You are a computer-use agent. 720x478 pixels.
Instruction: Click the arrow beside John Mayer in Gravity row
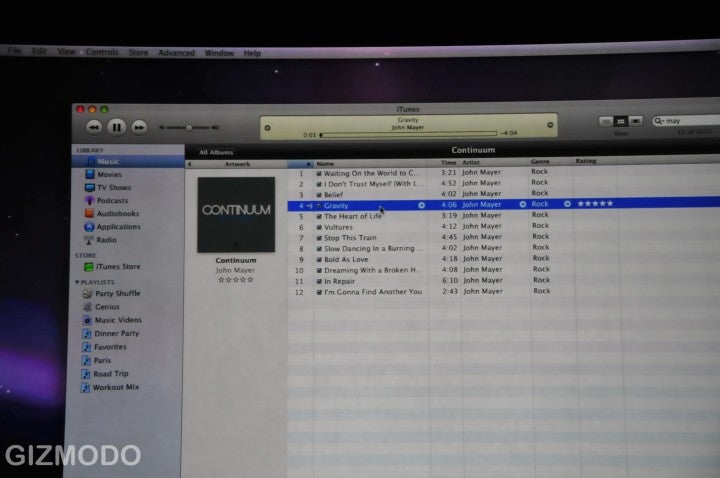pyautogui.click(x=523, y=204)
